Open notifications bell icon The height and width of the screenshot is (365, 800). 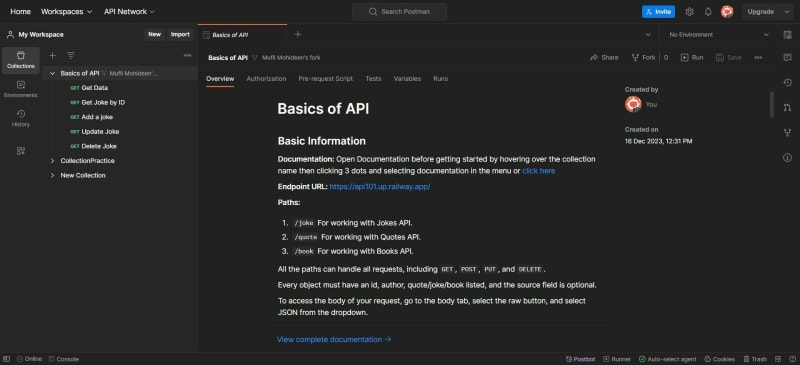tap(708, 12)
